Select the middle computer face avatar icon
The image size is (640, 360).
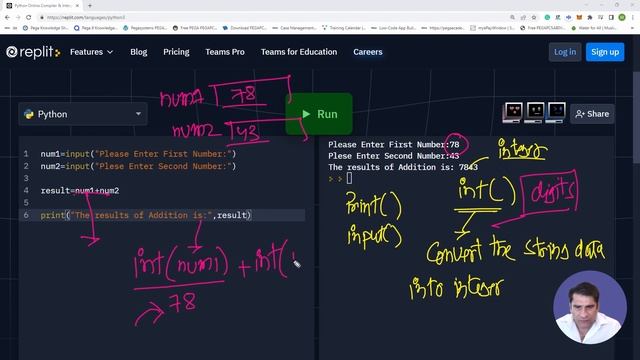535,112
